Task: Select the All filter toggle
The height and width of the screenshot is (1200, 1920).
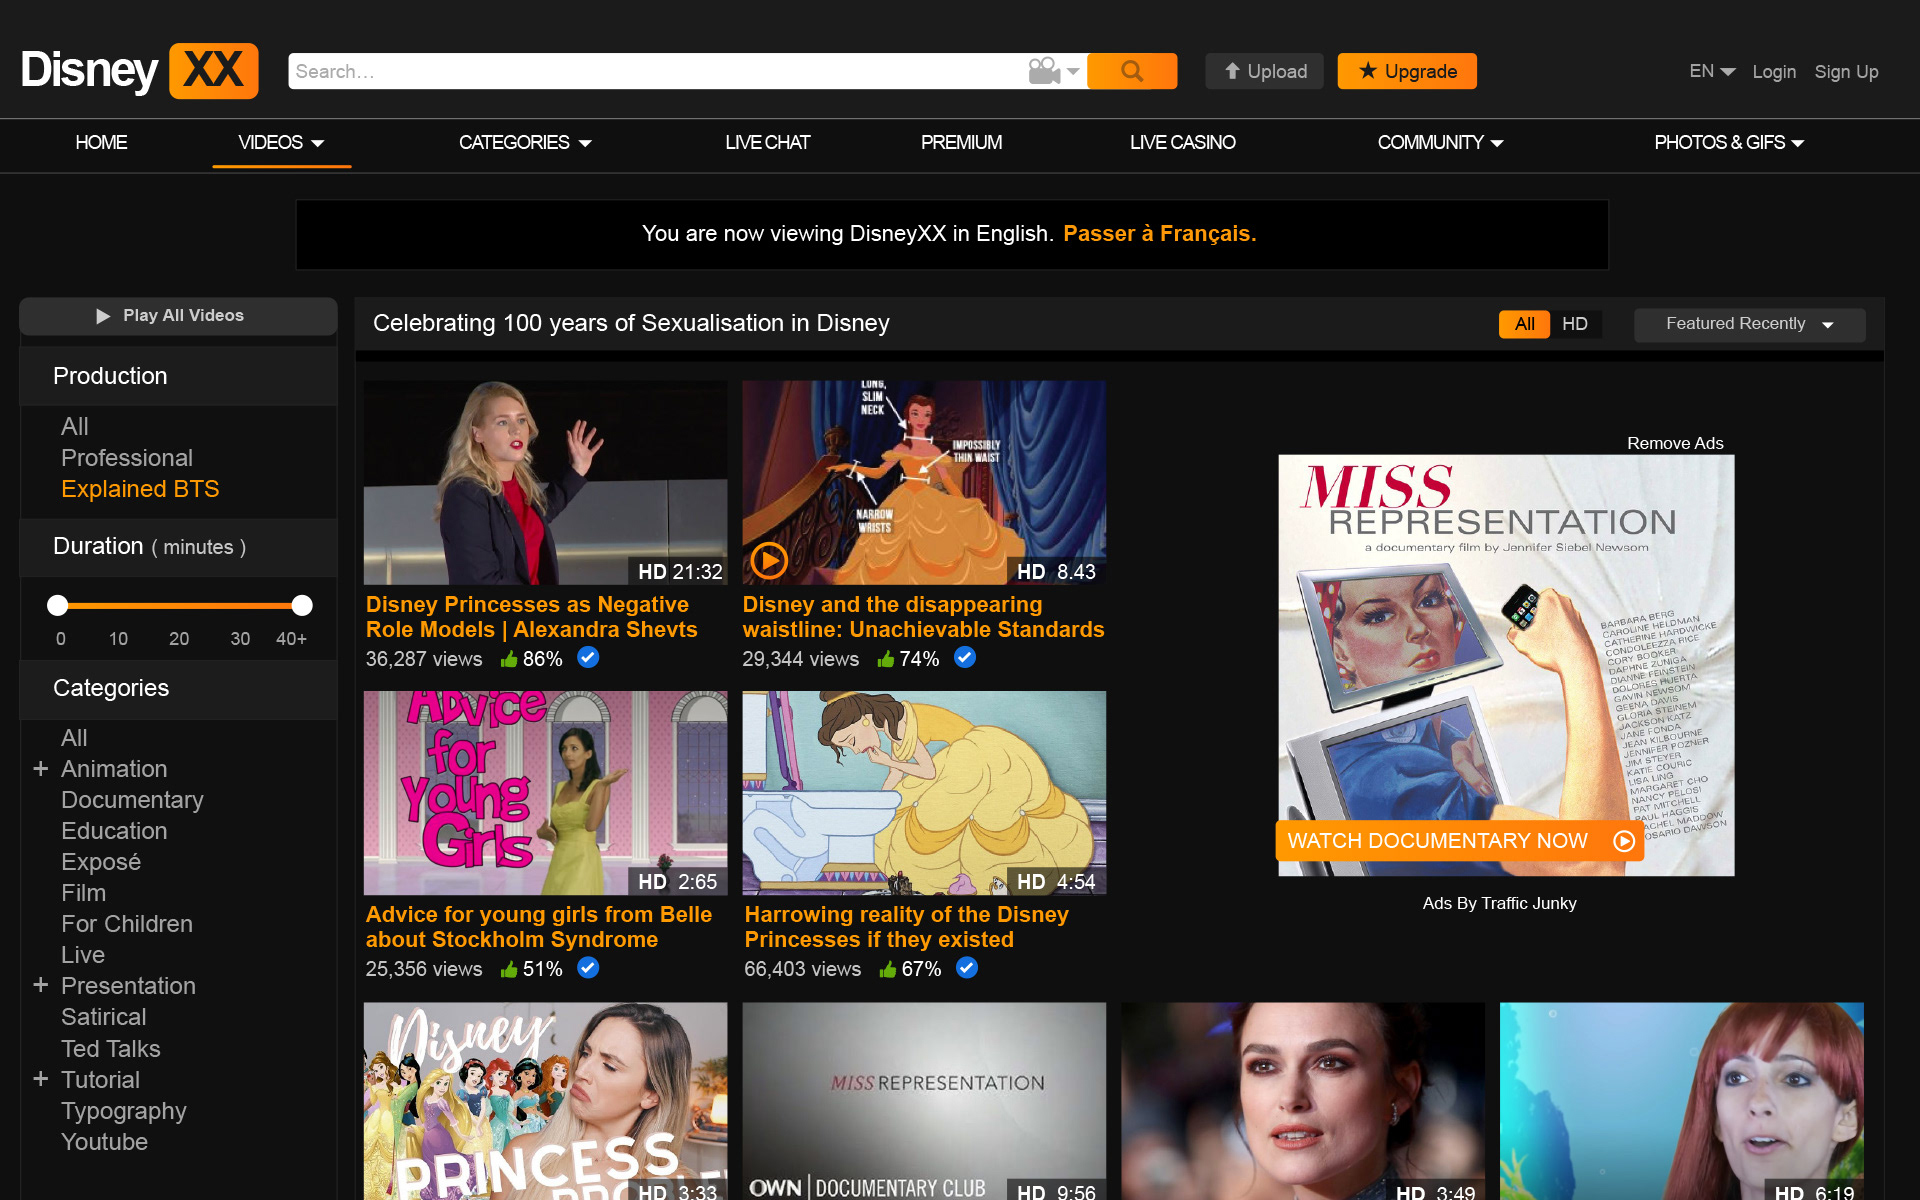Action: [1524, 324]
